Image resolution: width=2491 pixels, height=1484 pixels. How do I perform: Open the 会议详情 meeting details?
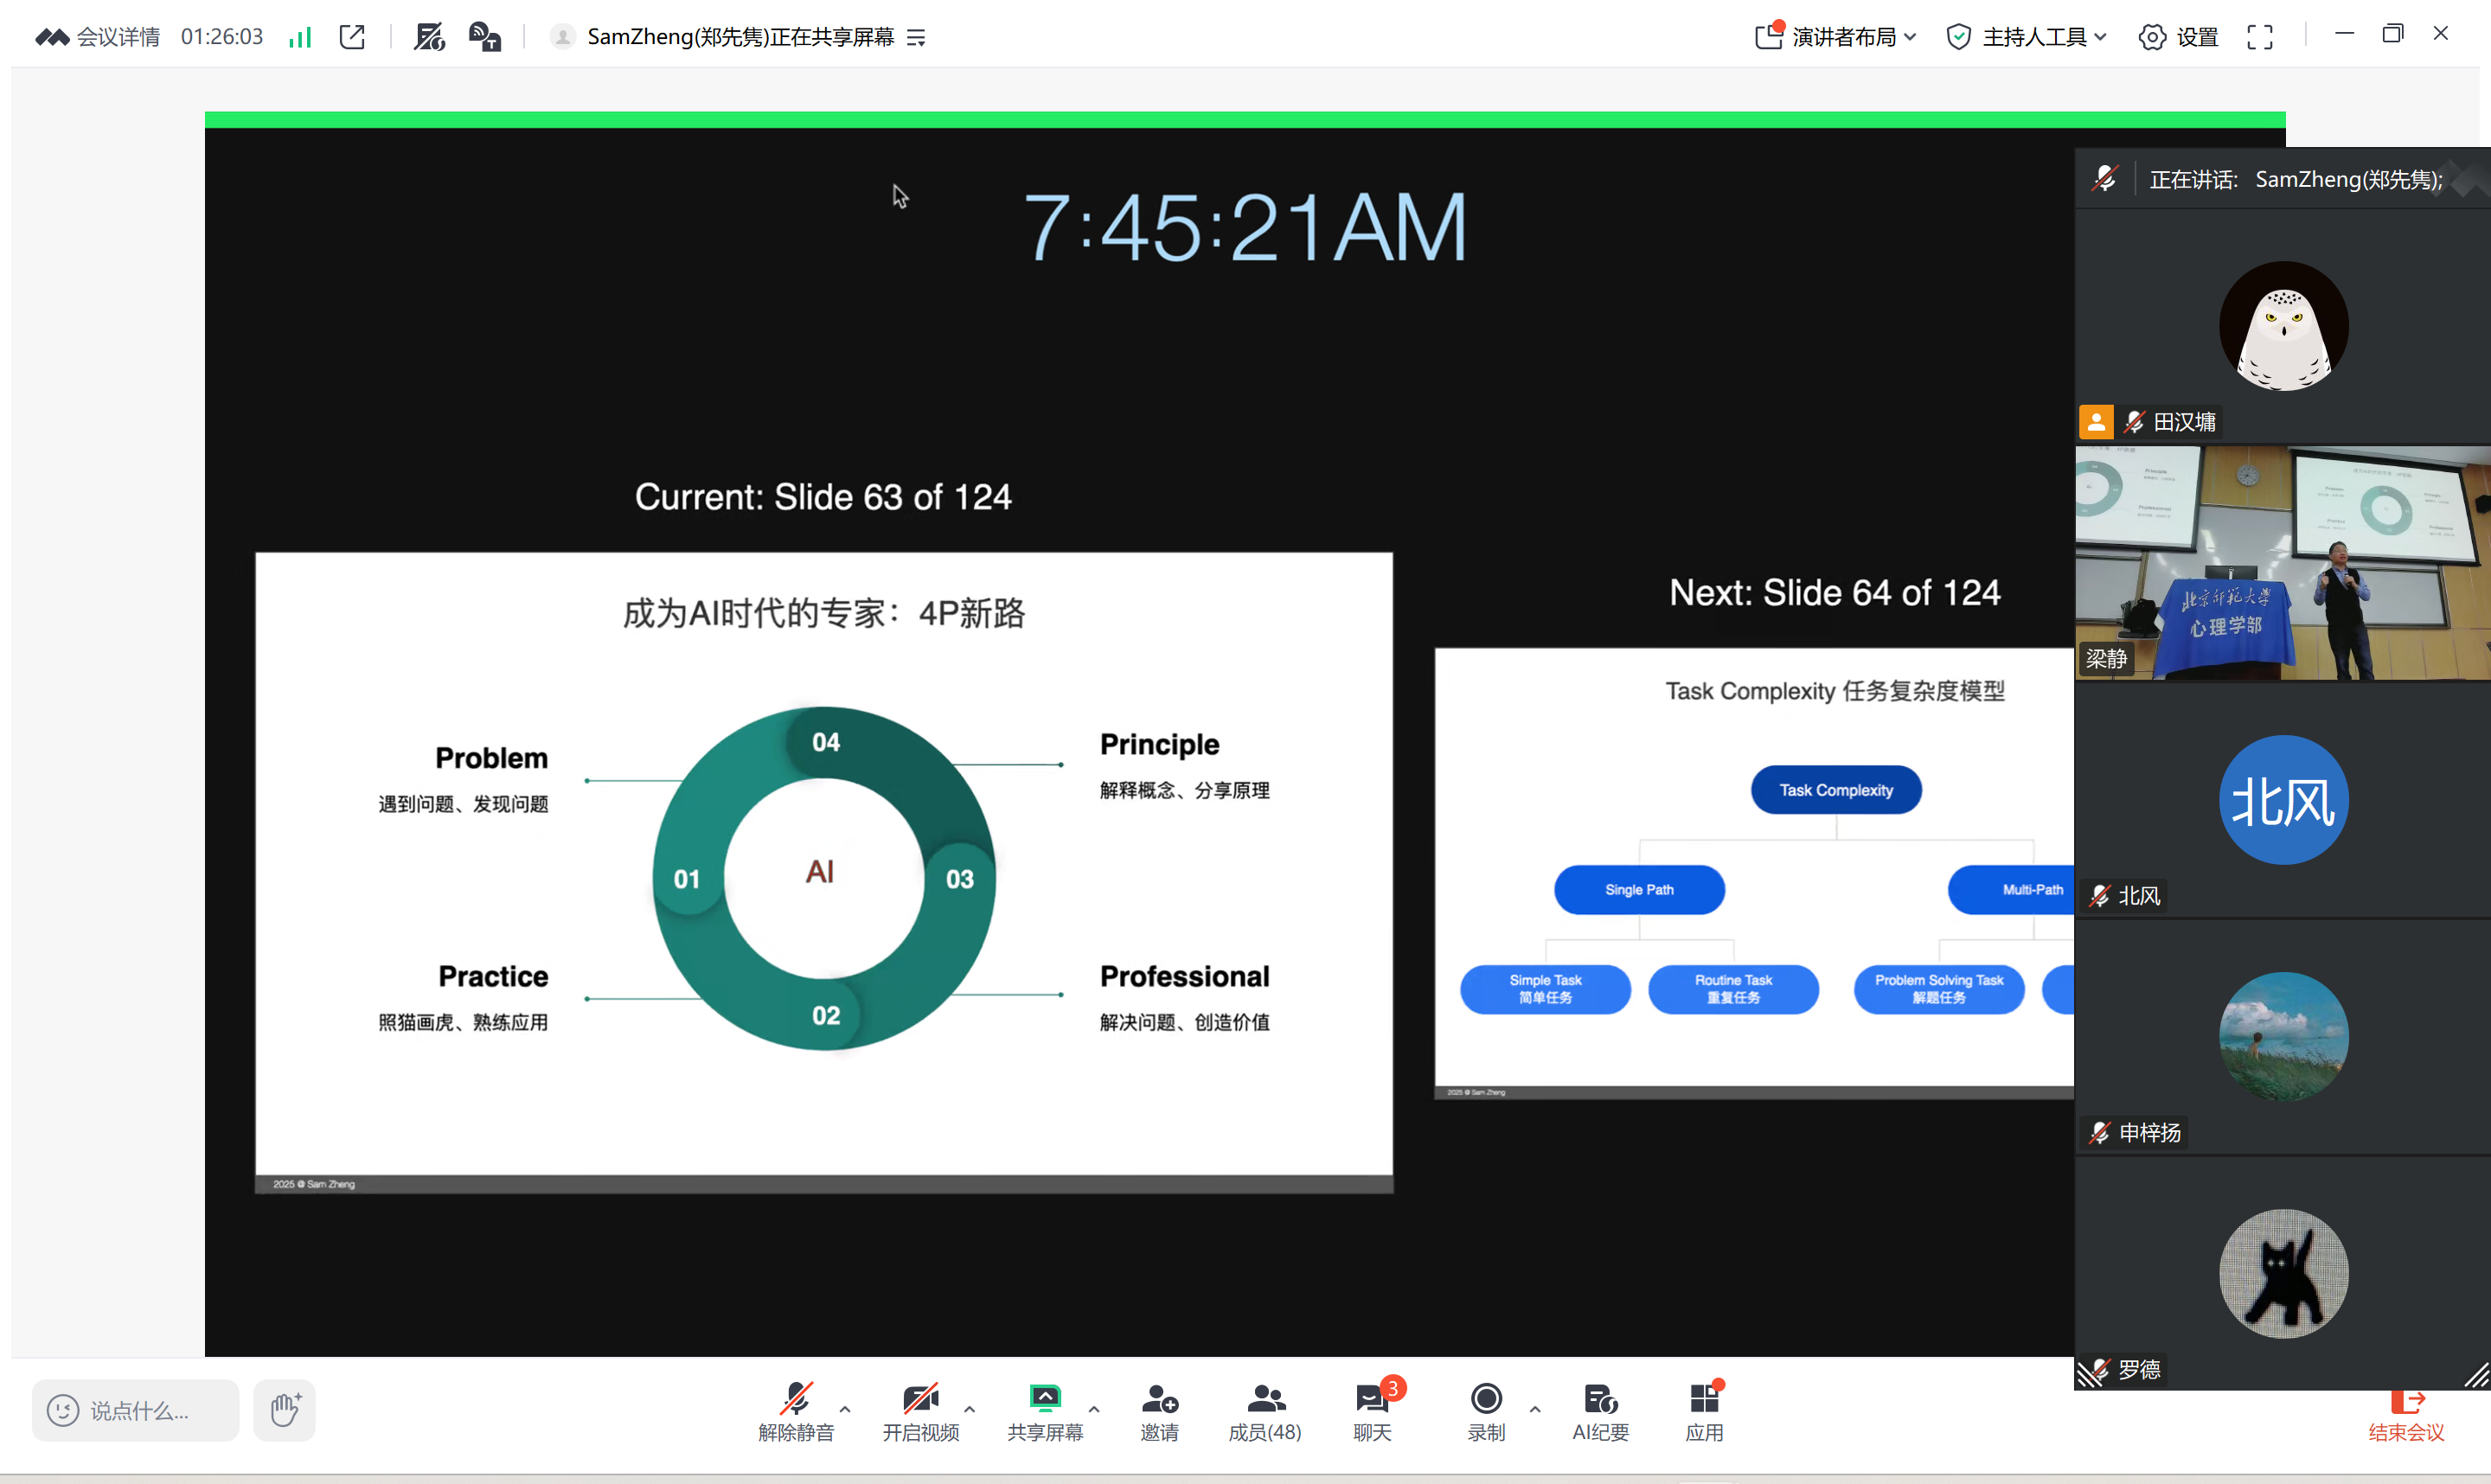(x=98, y=37)
